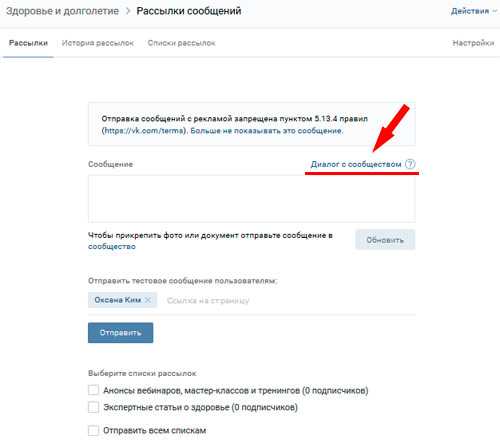500x443 pixels.
Task: Enable Отправить всем спискам checkbox
Action: point(93,430)
